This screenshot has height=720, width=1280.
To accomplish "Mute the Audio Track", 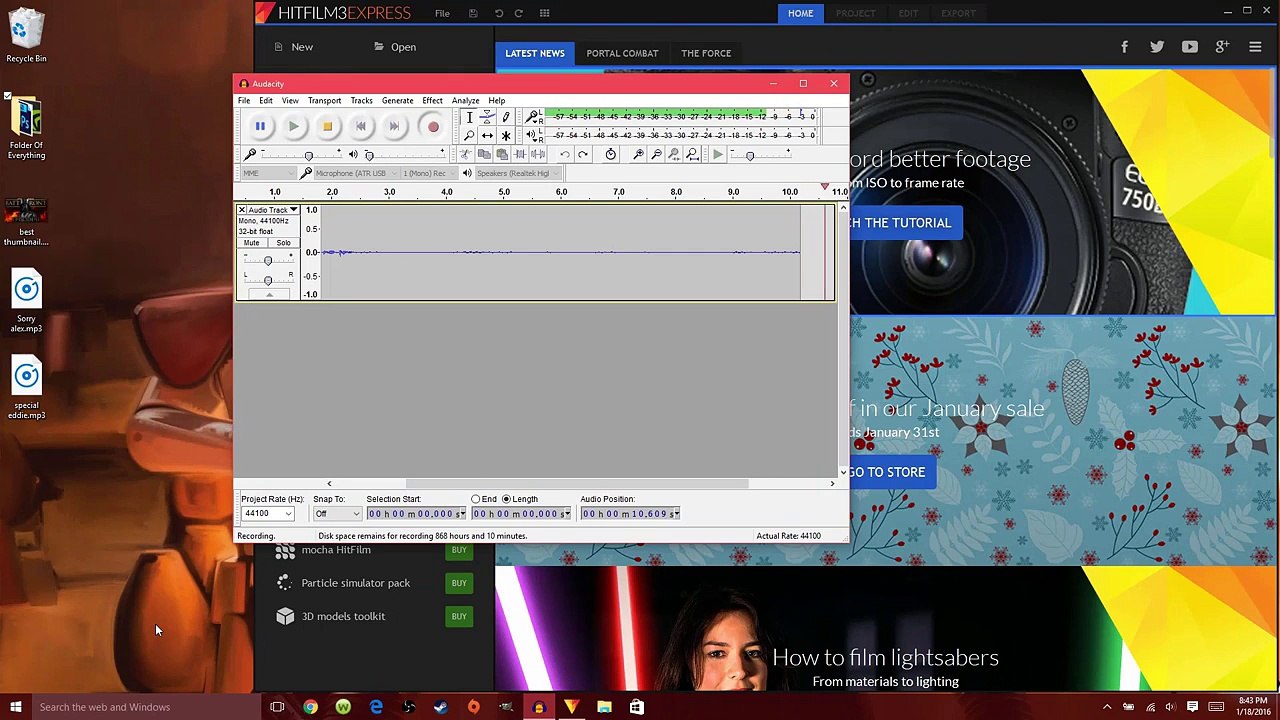I will [x=252, y=243].
